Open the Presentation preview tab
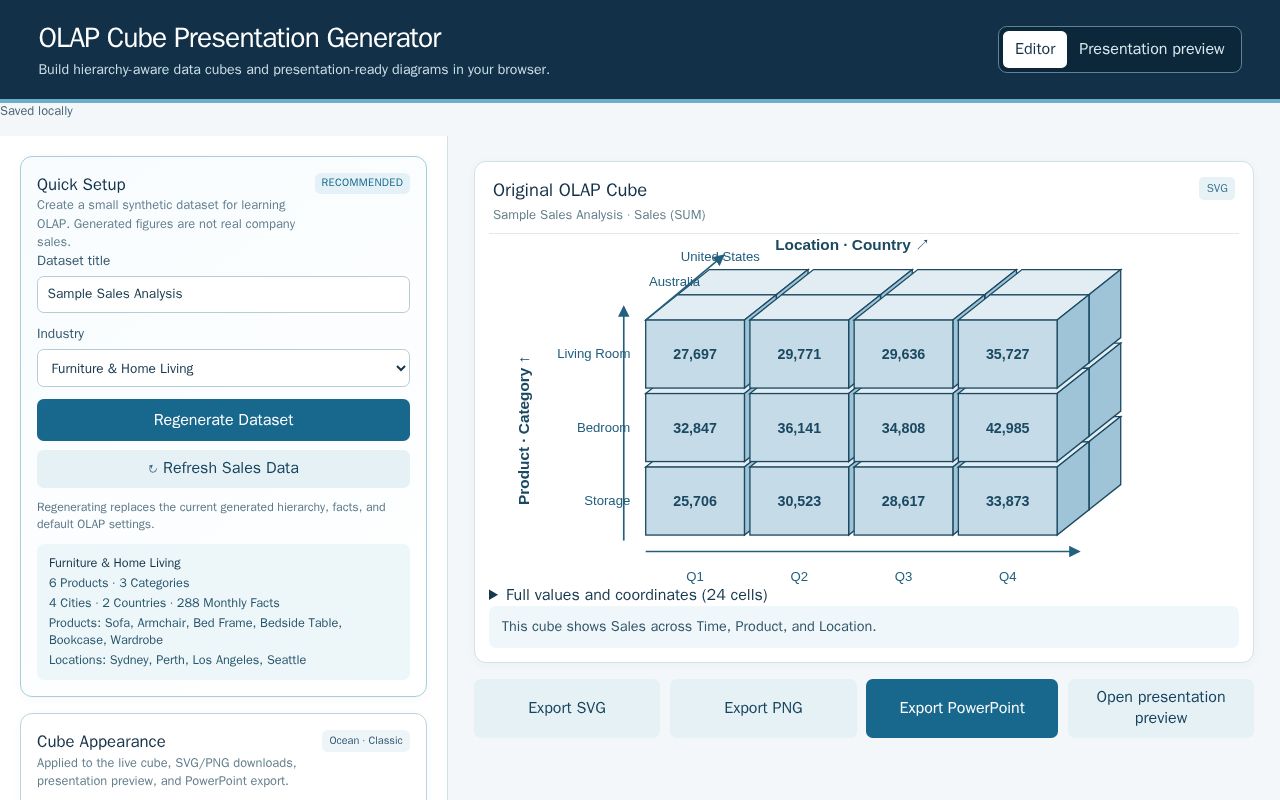1280x800 pixels. 1151,49
